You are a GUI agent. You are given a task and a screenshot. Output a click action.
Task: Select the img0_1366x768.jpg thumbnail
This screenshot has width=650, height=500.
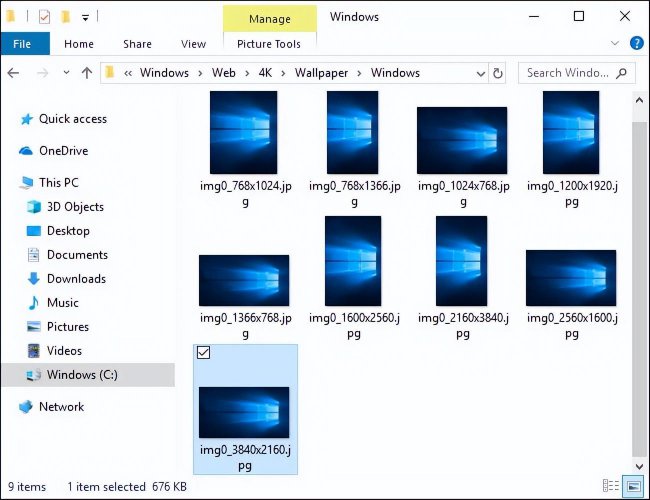click(244, 280)
